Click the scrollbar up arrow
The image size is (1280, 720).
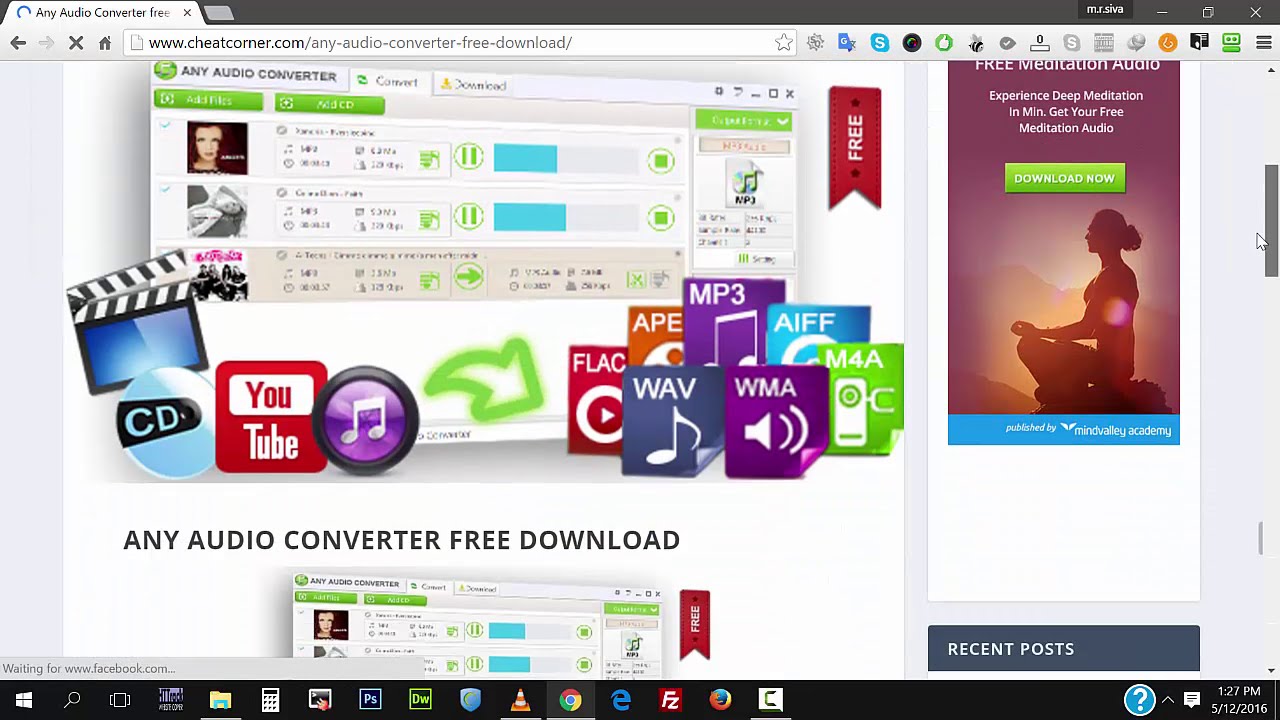pyautogui.click(x=1271, y=69)
